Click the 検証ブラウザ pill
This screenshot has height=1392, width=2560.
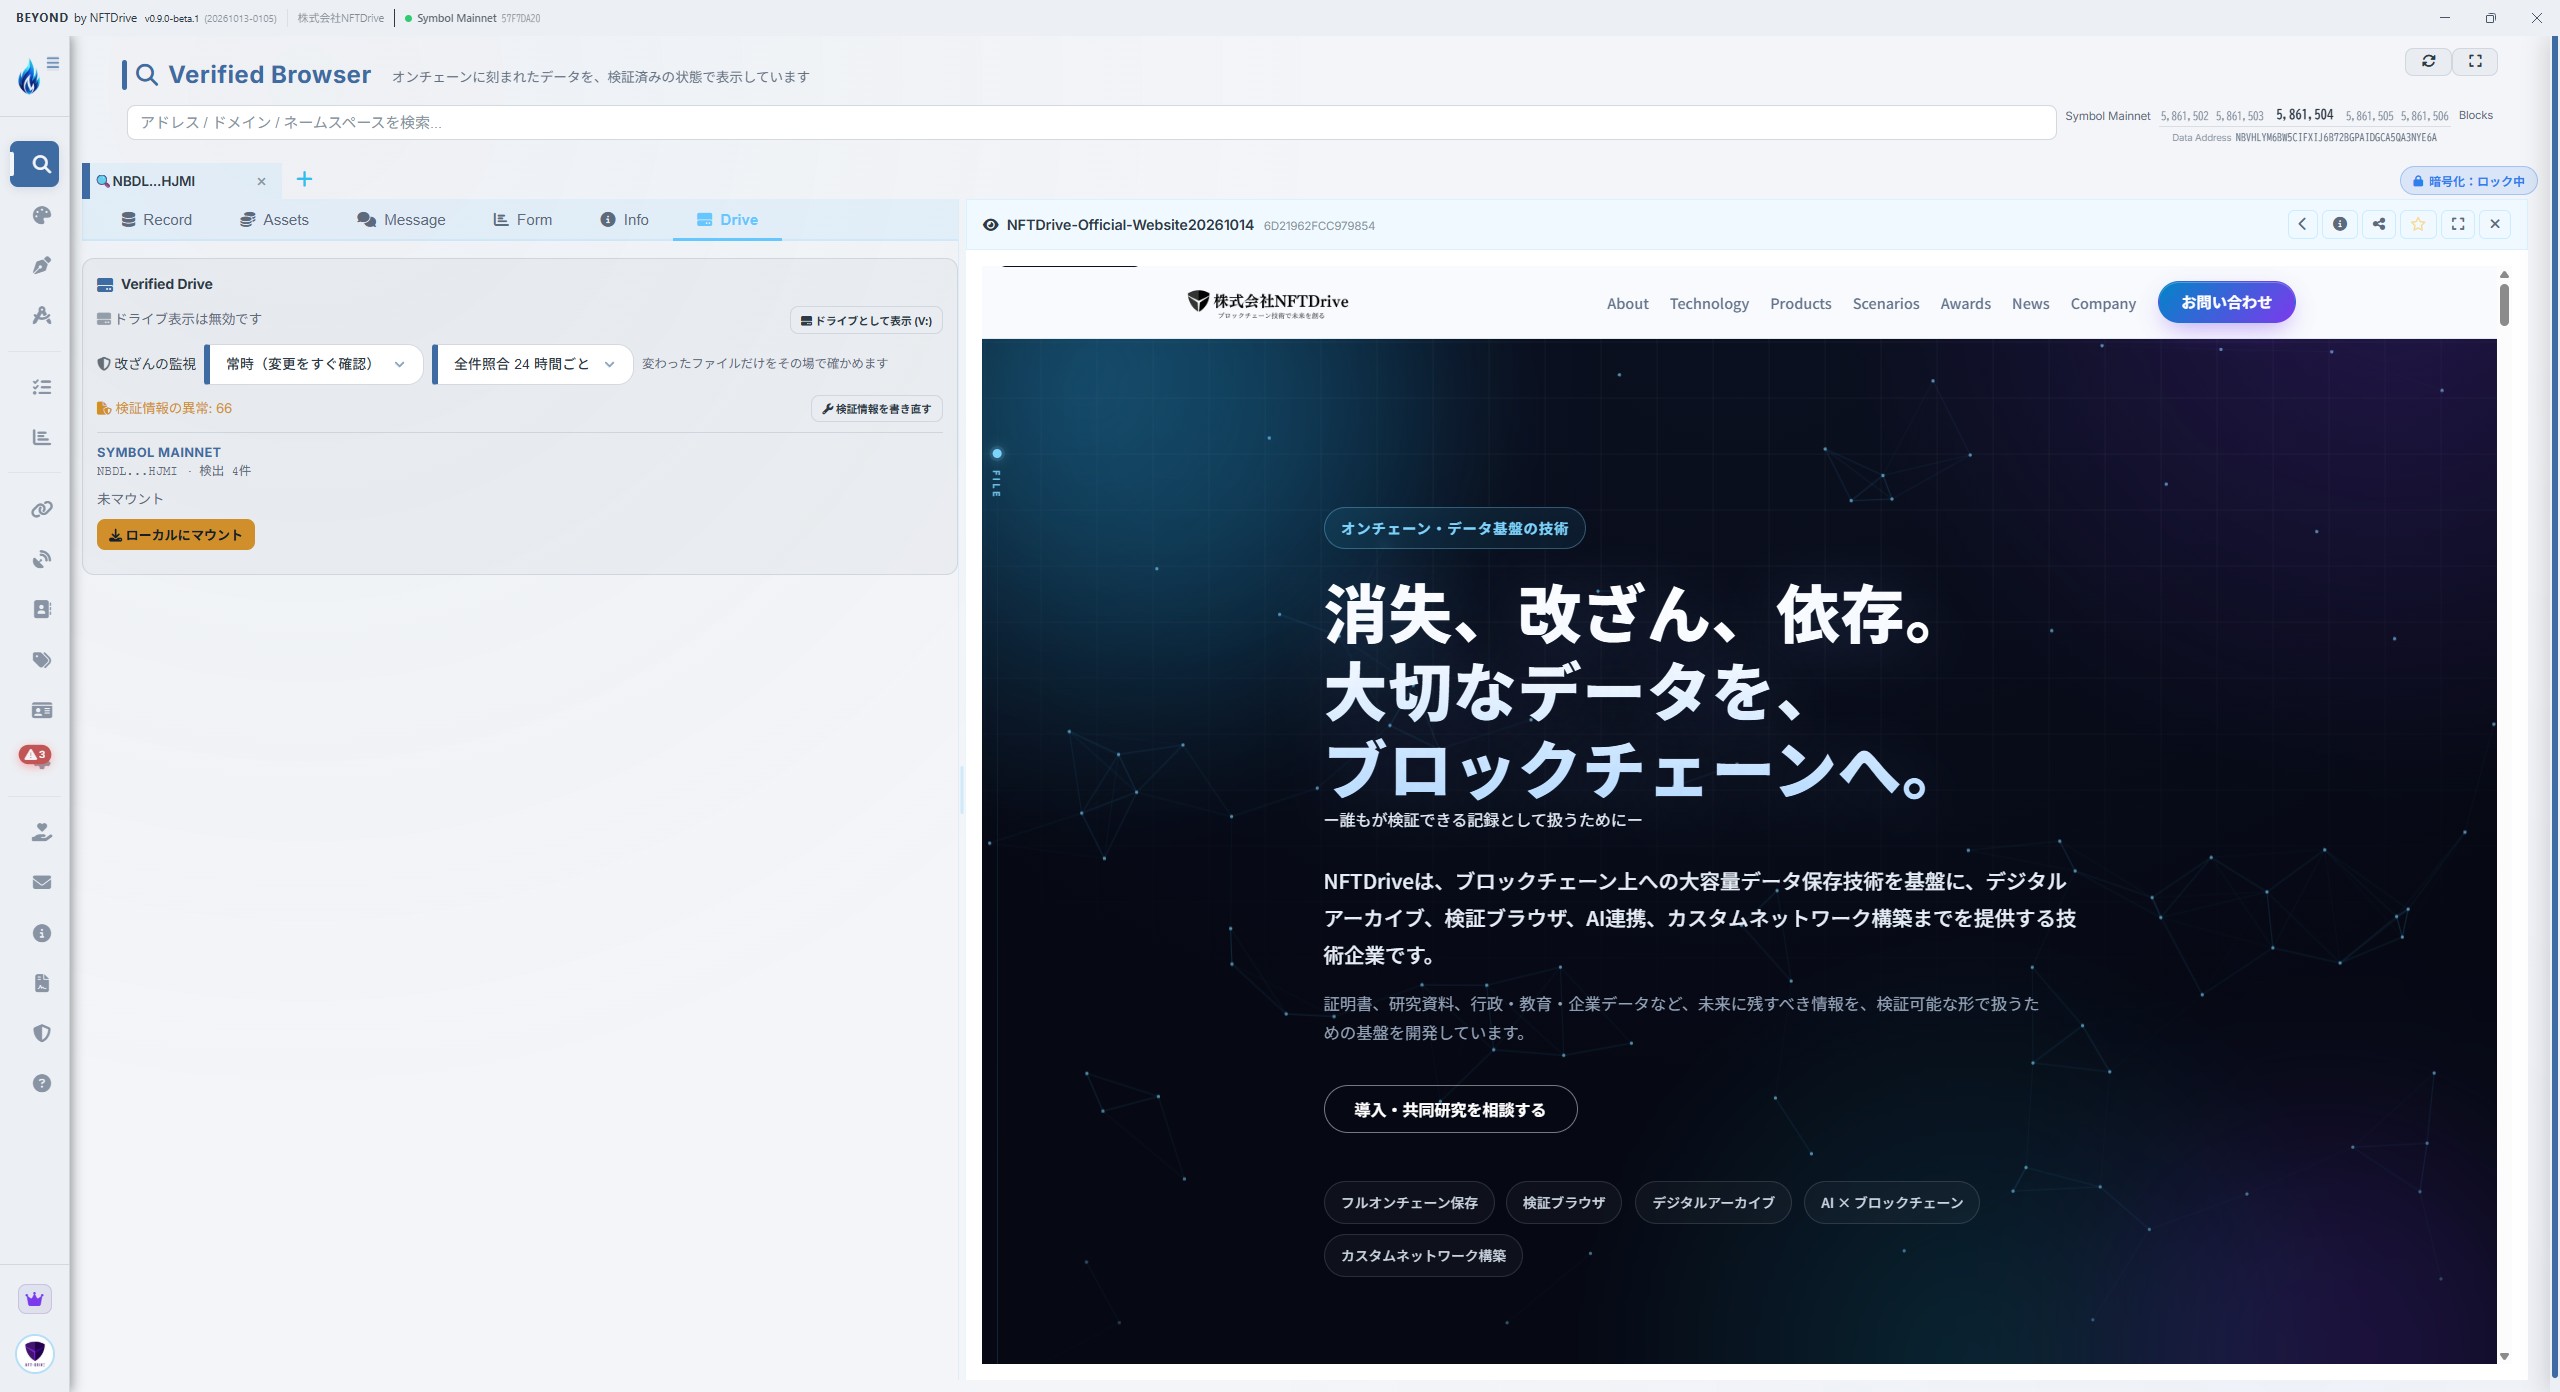coord(1564,1202)
